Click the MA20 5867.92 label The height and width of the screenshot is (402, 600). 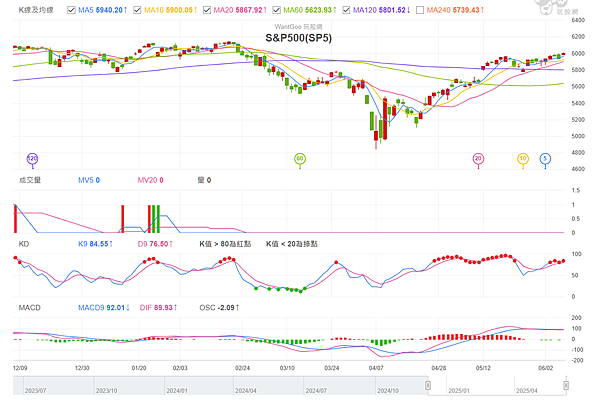click(x=240, y=10)
